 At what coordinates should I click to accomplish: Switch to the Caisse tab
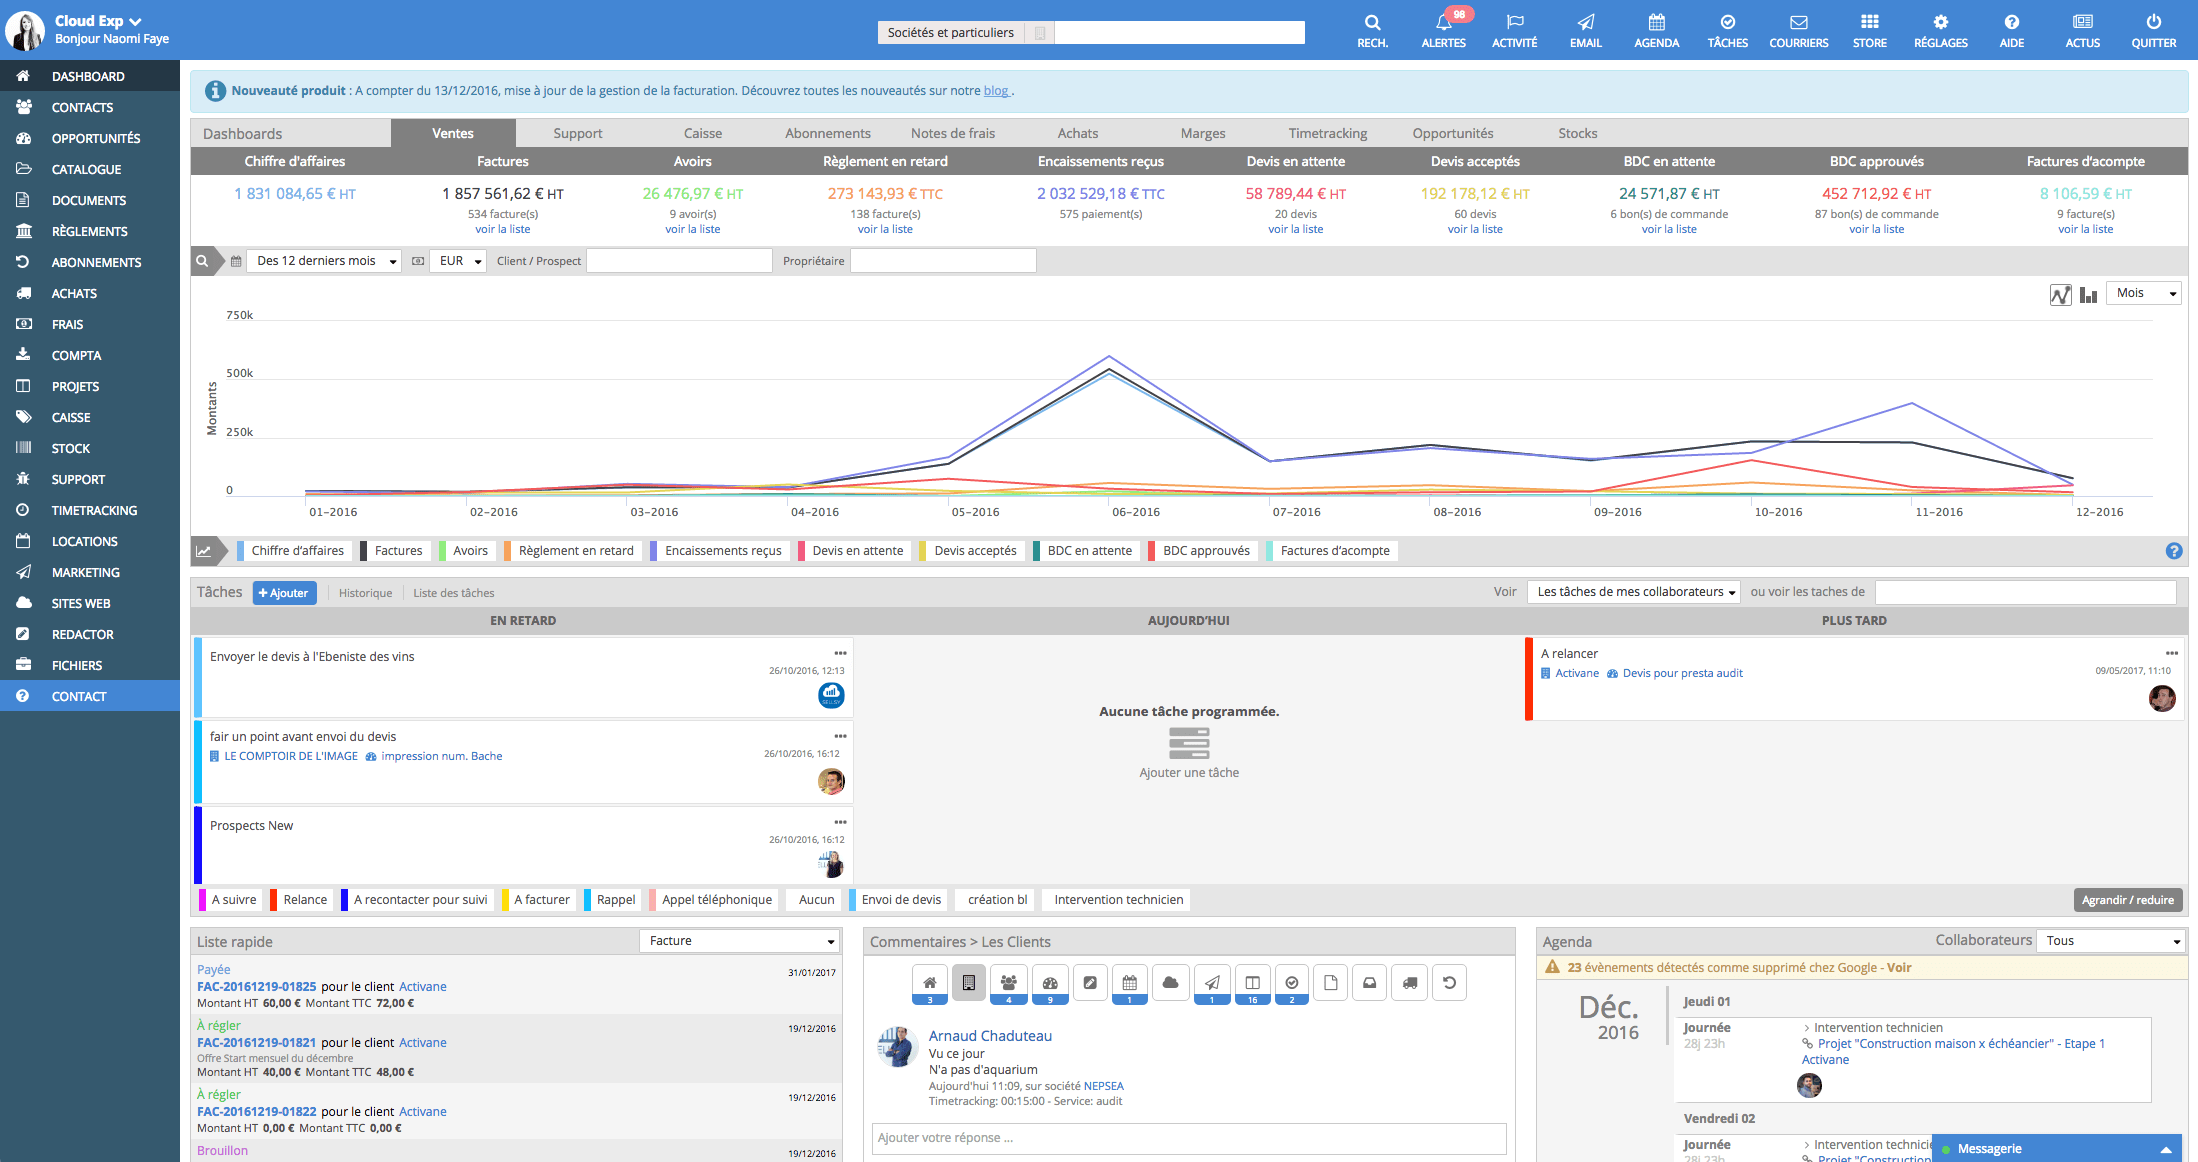(x=703, y=133)
